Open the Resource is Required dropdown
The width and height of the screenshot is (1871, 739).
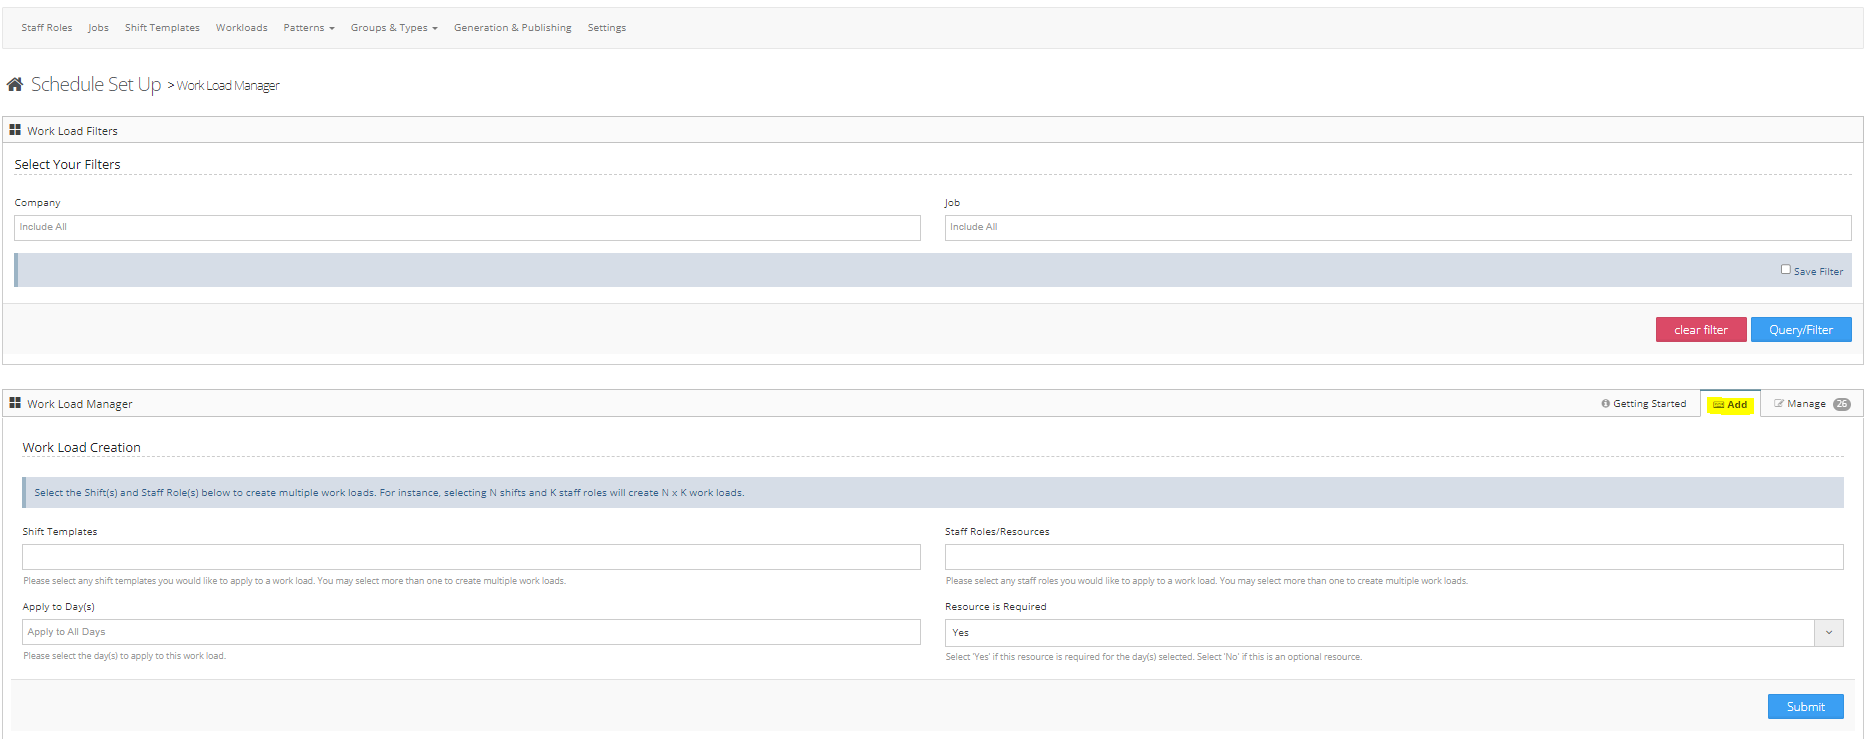[x=1393, y=633]
